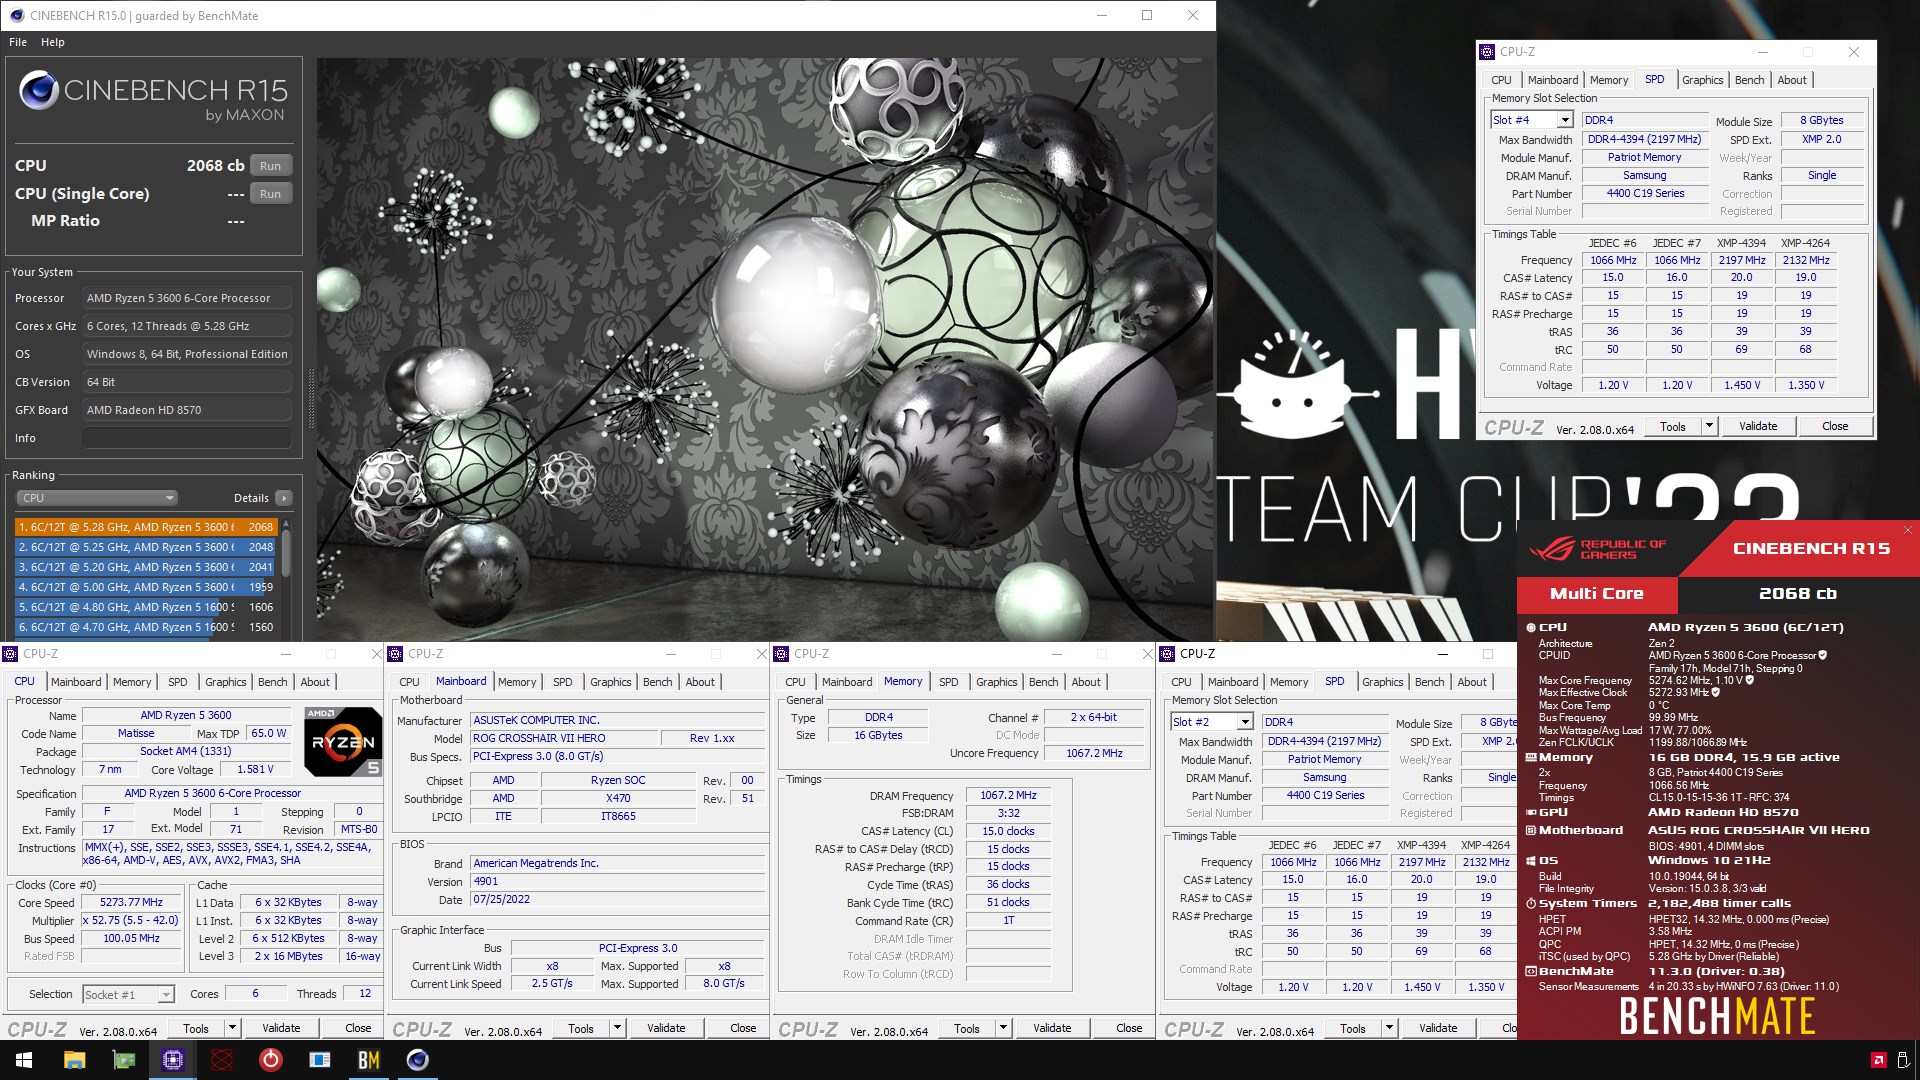The height and width of the screenshot is (1080, 1920).
Task: Open the Ranking CPU dropdown
Action: coord(97,498)
